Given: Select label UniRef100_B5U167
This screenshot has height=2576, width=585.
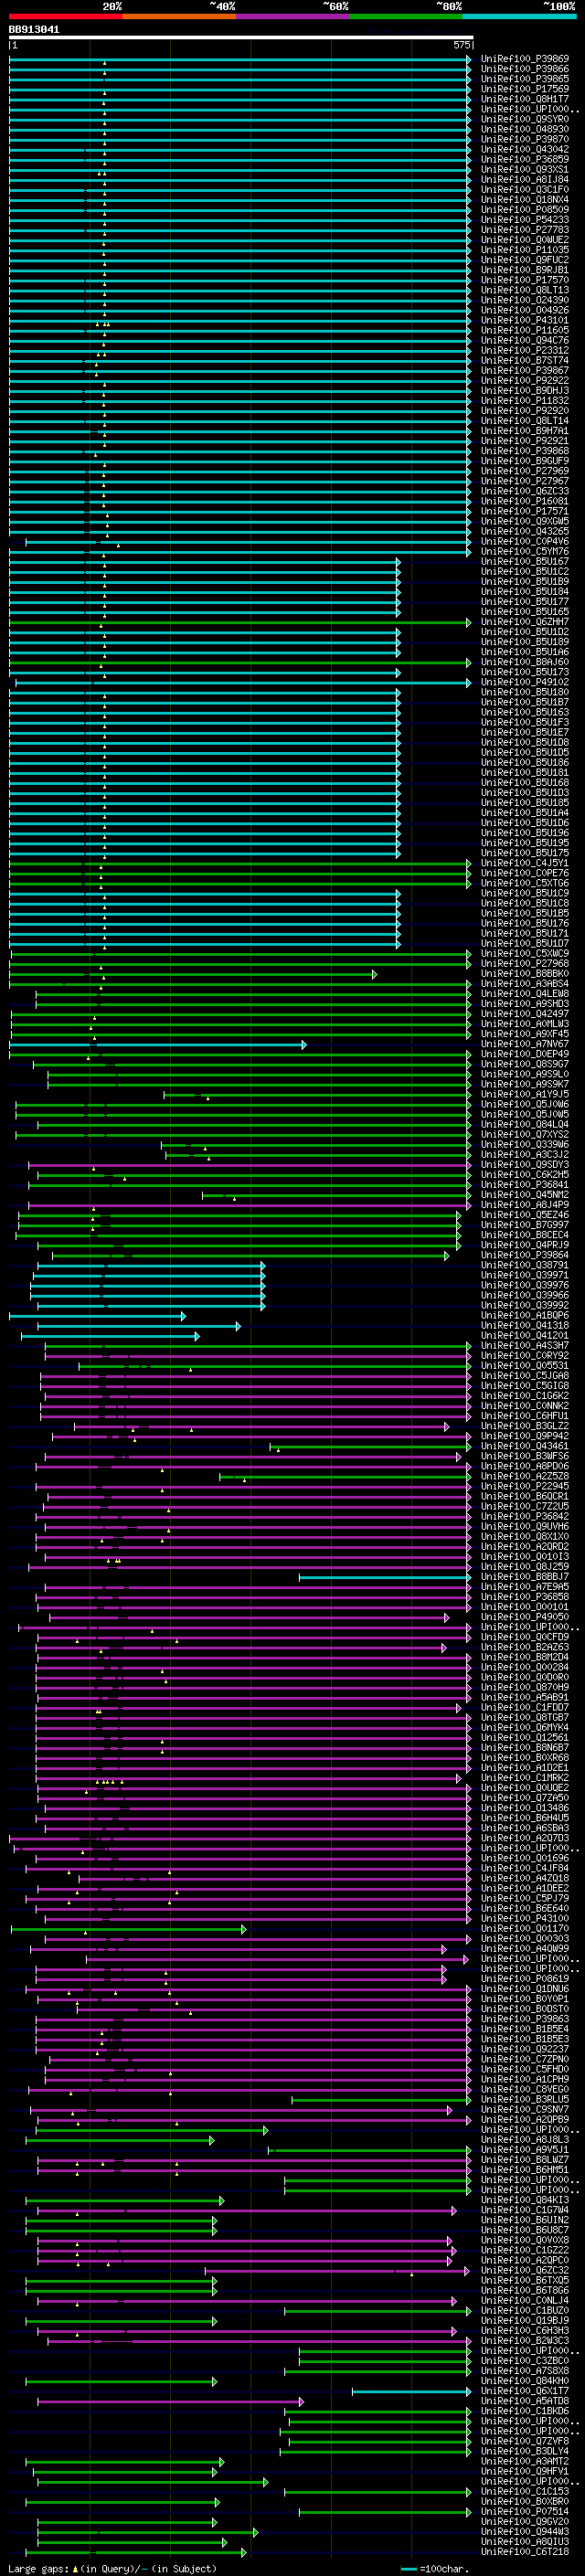Looking at the screenshot, I should (x=525, y=562).
